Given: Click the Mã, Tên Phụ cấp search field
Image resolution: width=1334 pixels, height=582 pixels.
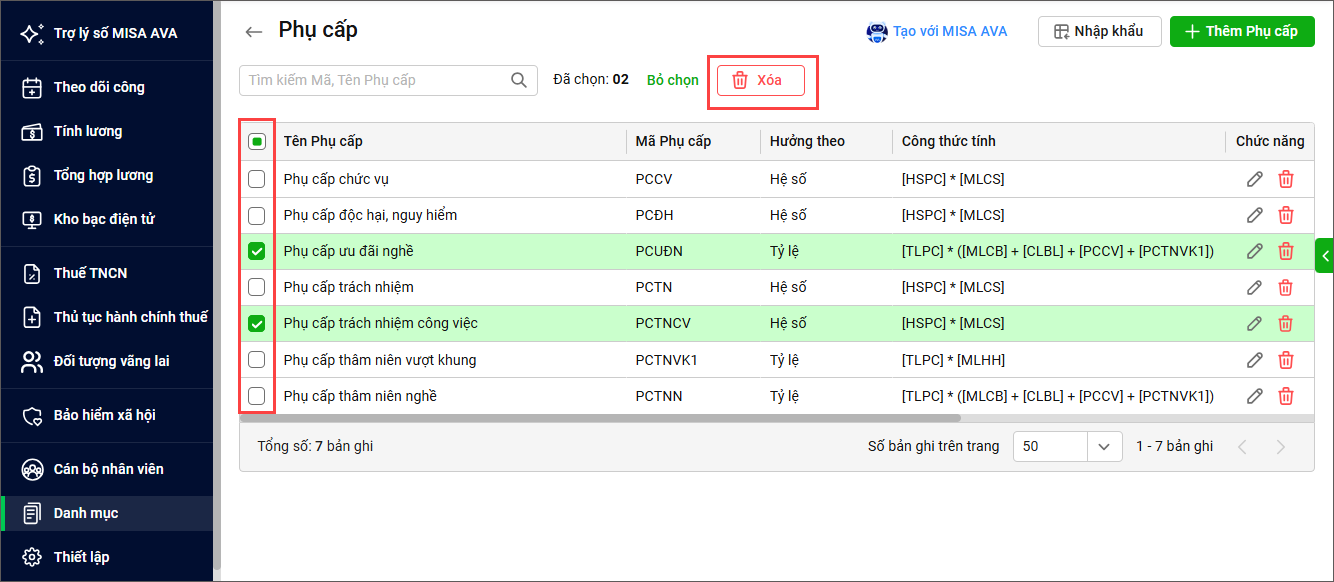Looking at the screenshot, I should pyautogui.click(x=375, y=80).
